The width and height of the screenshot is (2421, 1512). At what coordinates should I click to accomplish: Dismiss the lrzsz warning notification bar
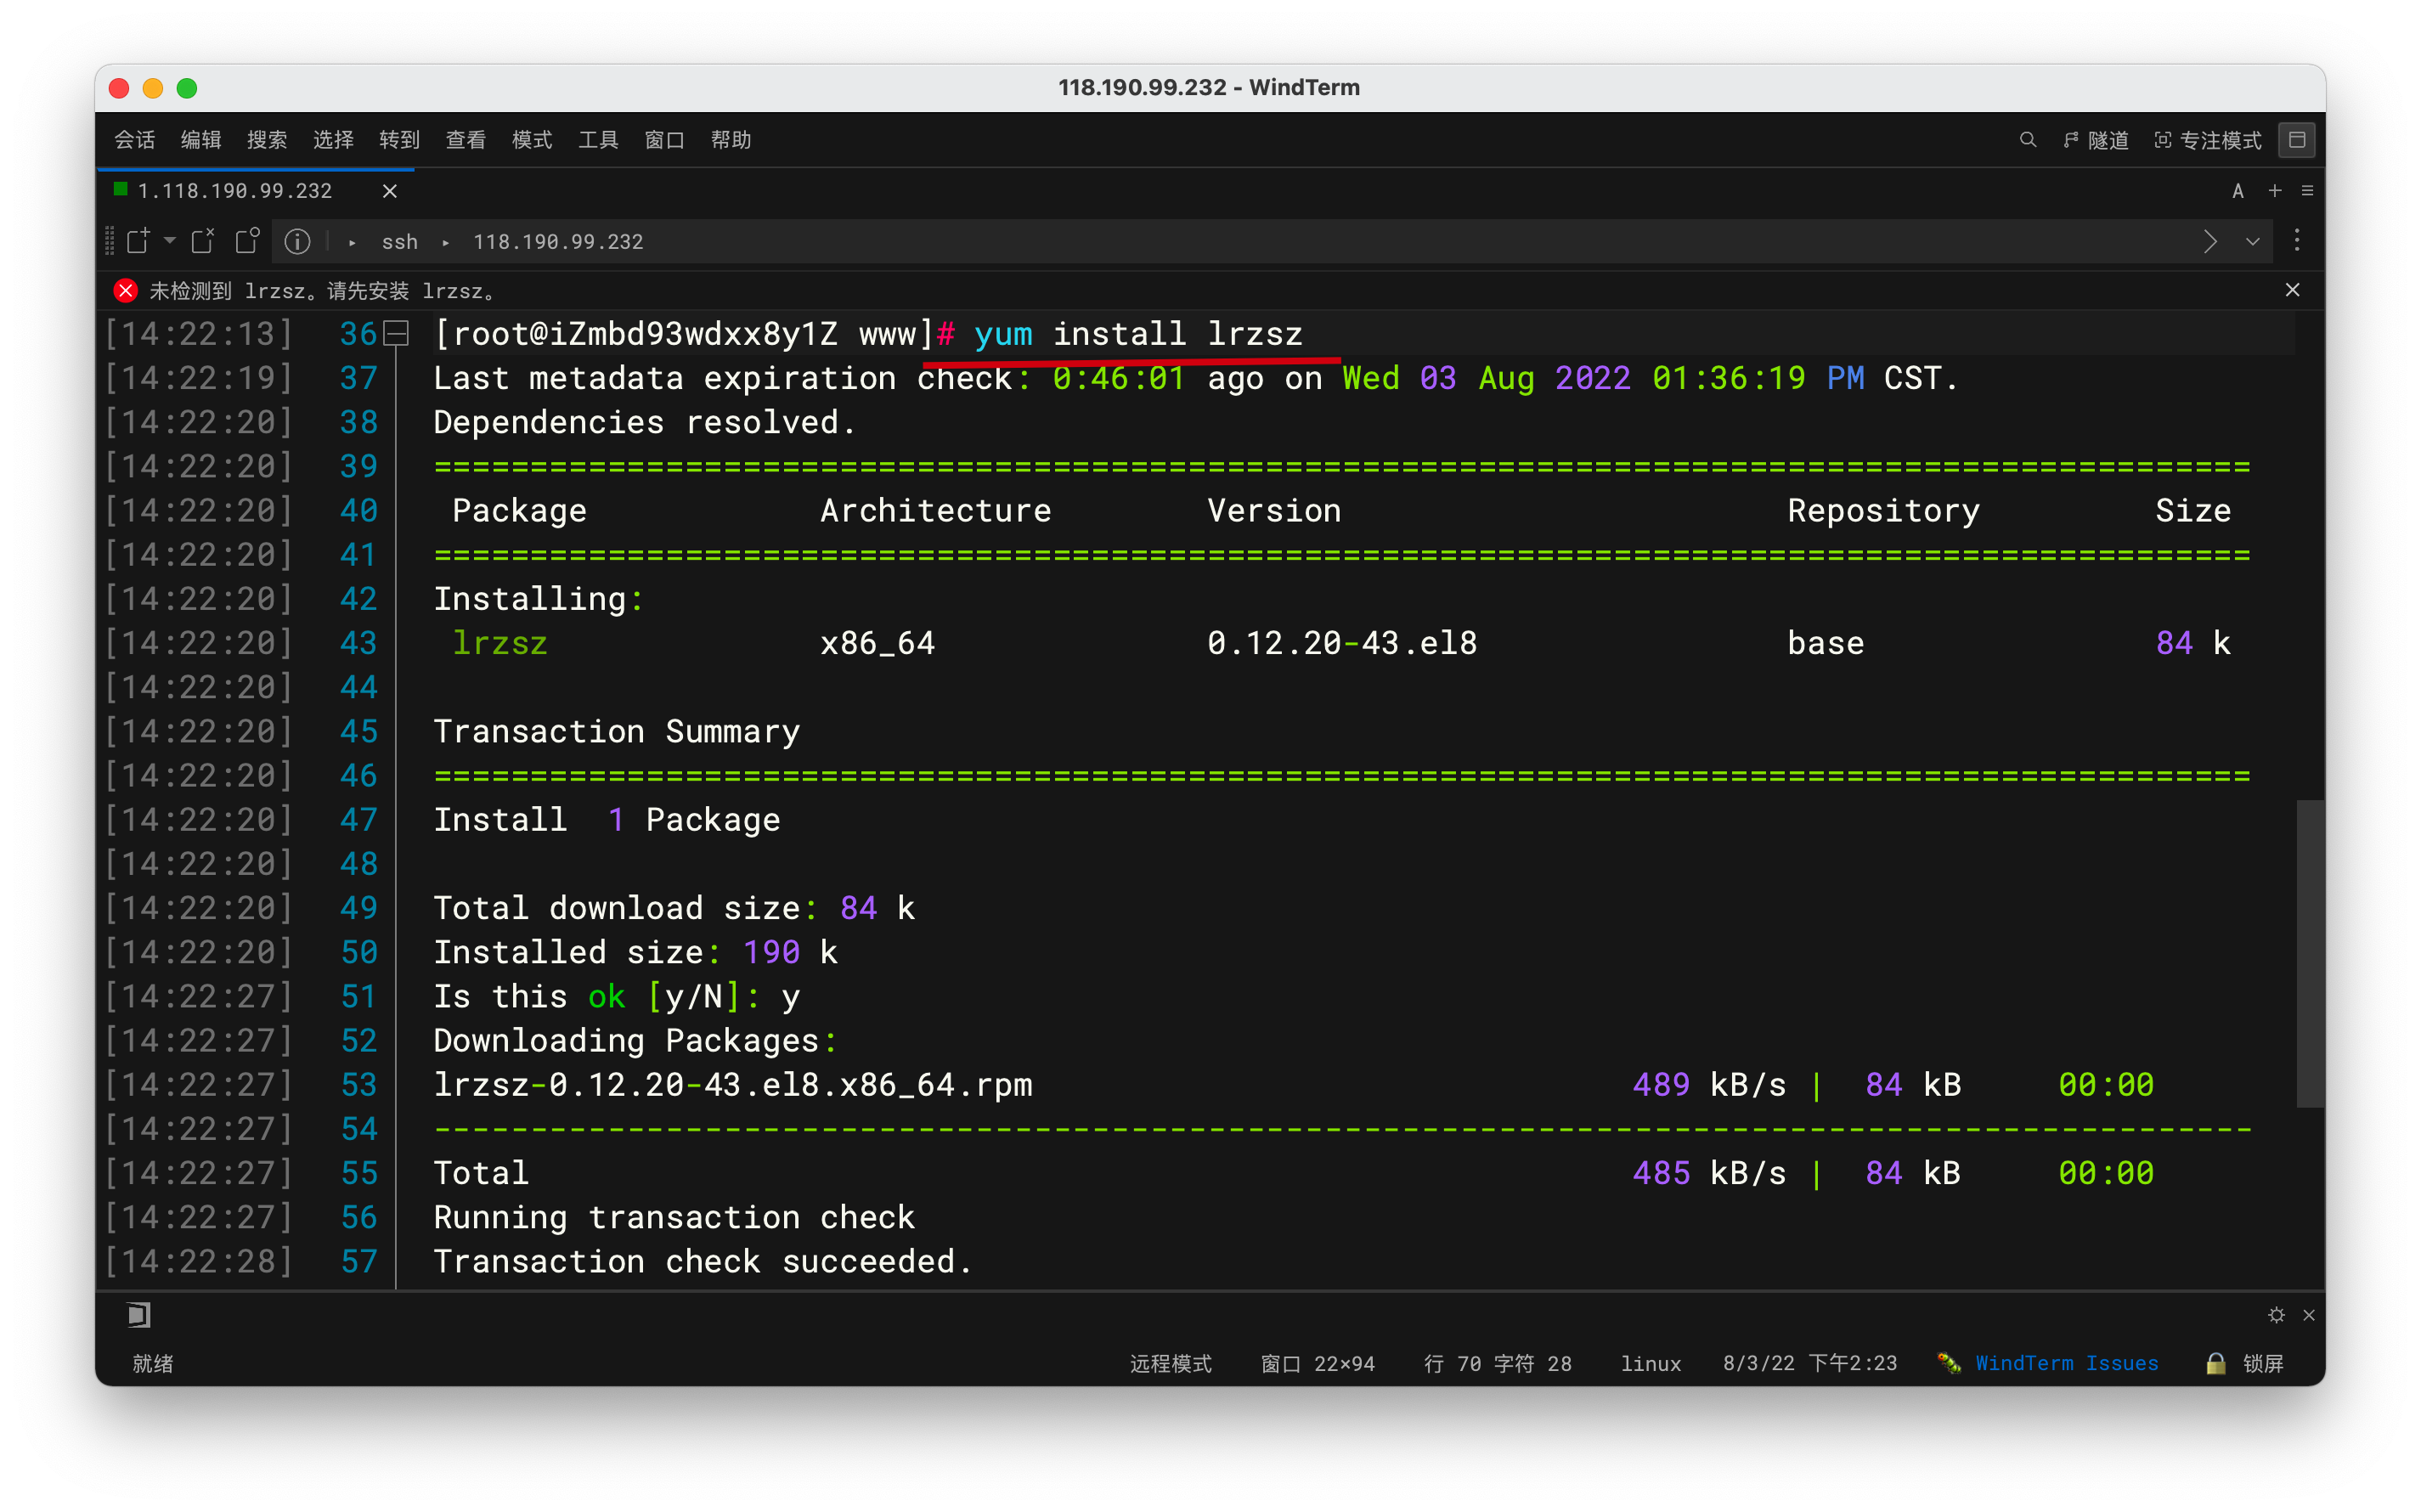click(x=2292, y=290)
